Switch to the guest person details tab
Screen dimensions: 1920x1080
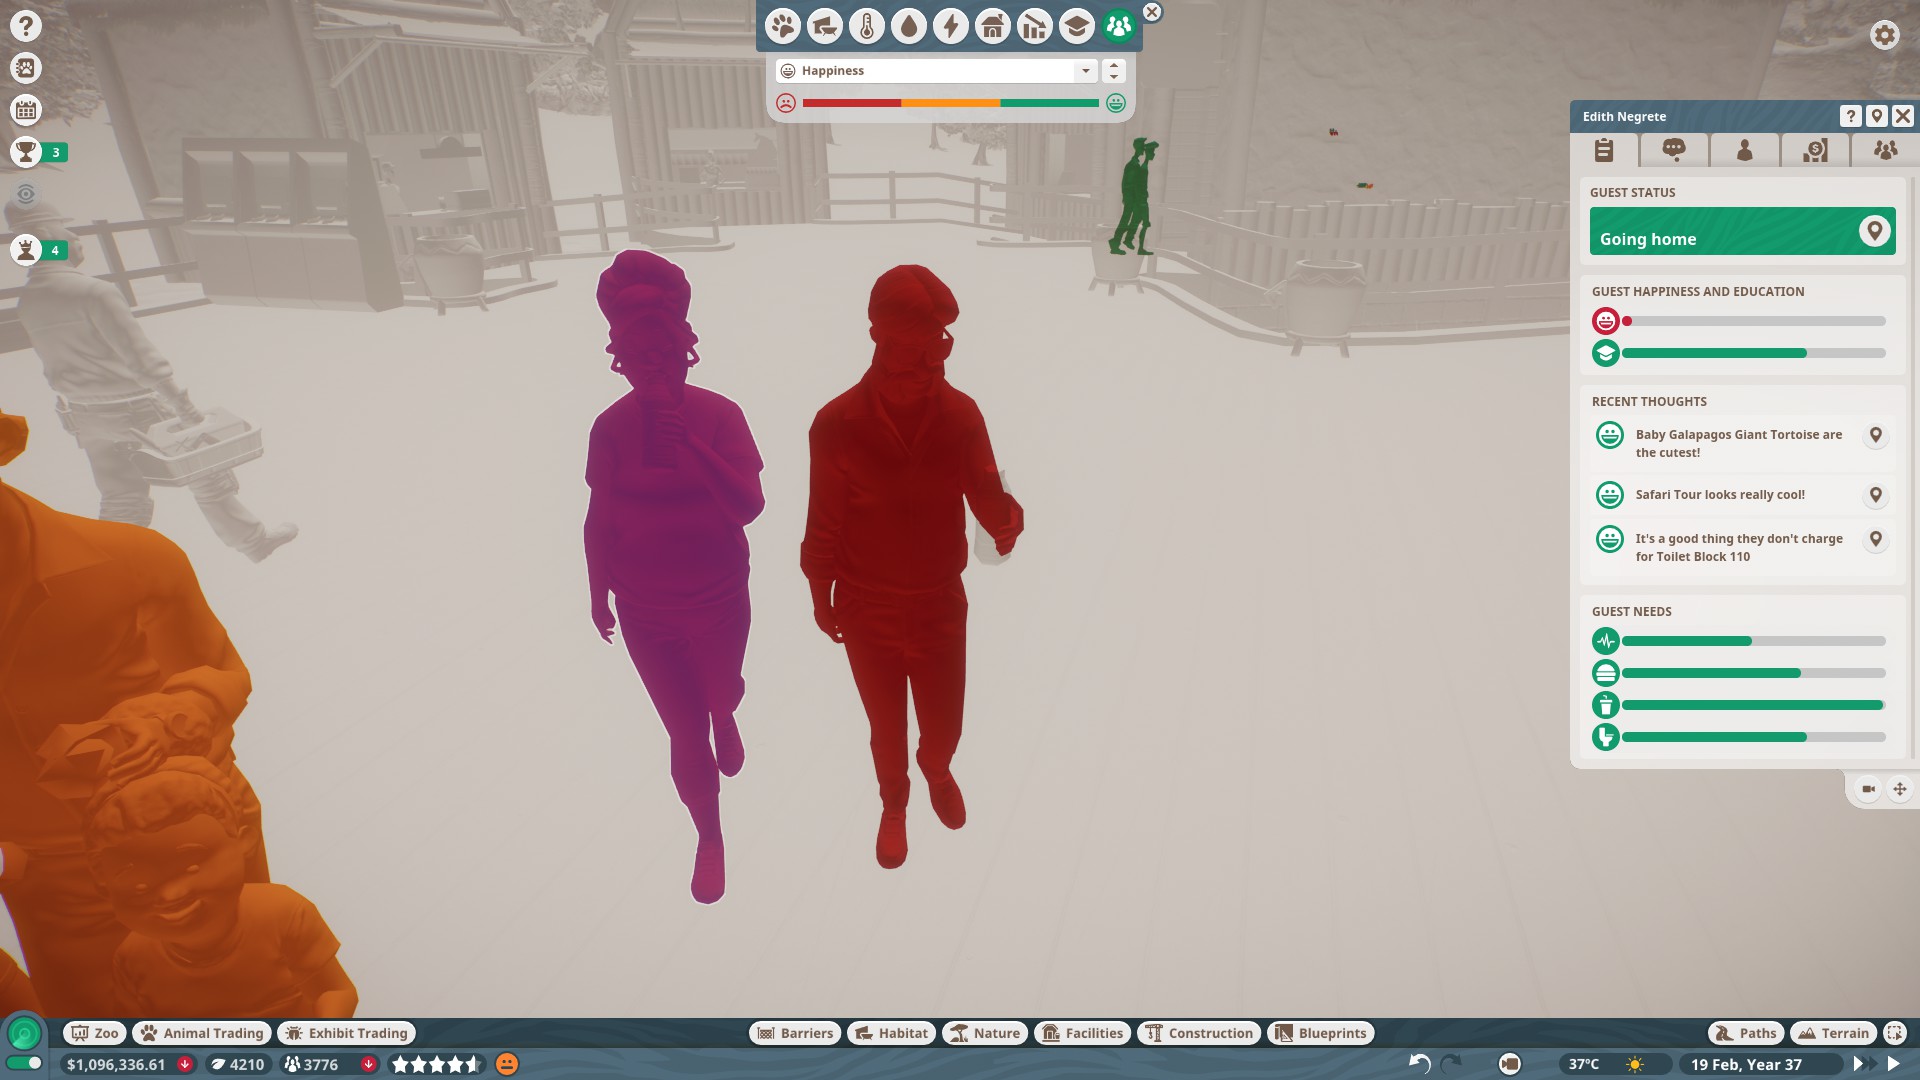tap(1744, 150)
